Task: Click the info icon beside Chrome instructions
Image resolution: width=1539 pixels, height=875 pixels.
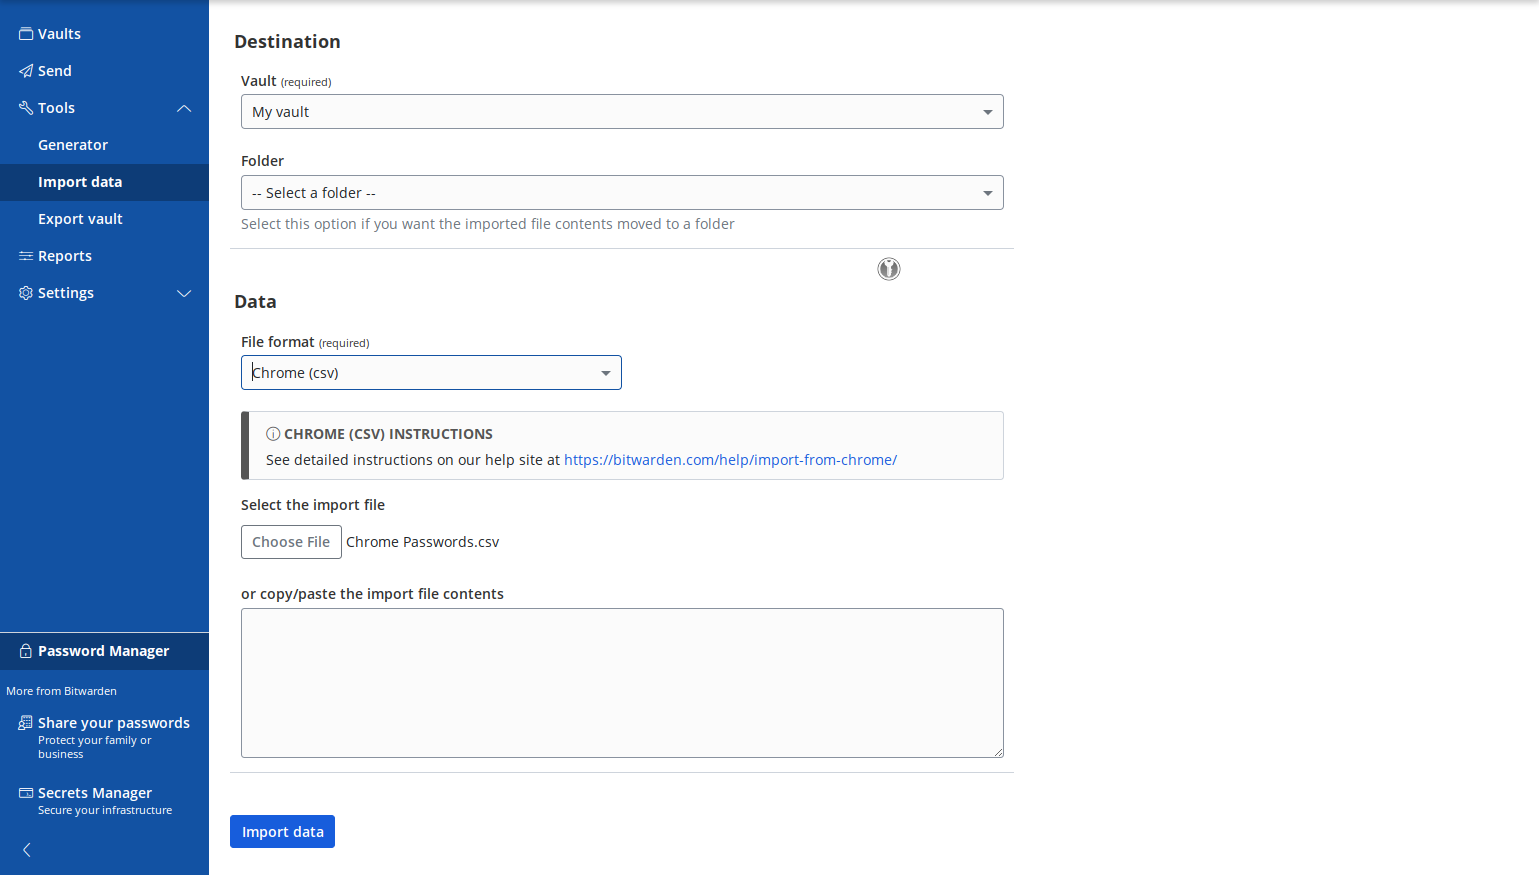Action: (x=273, y=434)
